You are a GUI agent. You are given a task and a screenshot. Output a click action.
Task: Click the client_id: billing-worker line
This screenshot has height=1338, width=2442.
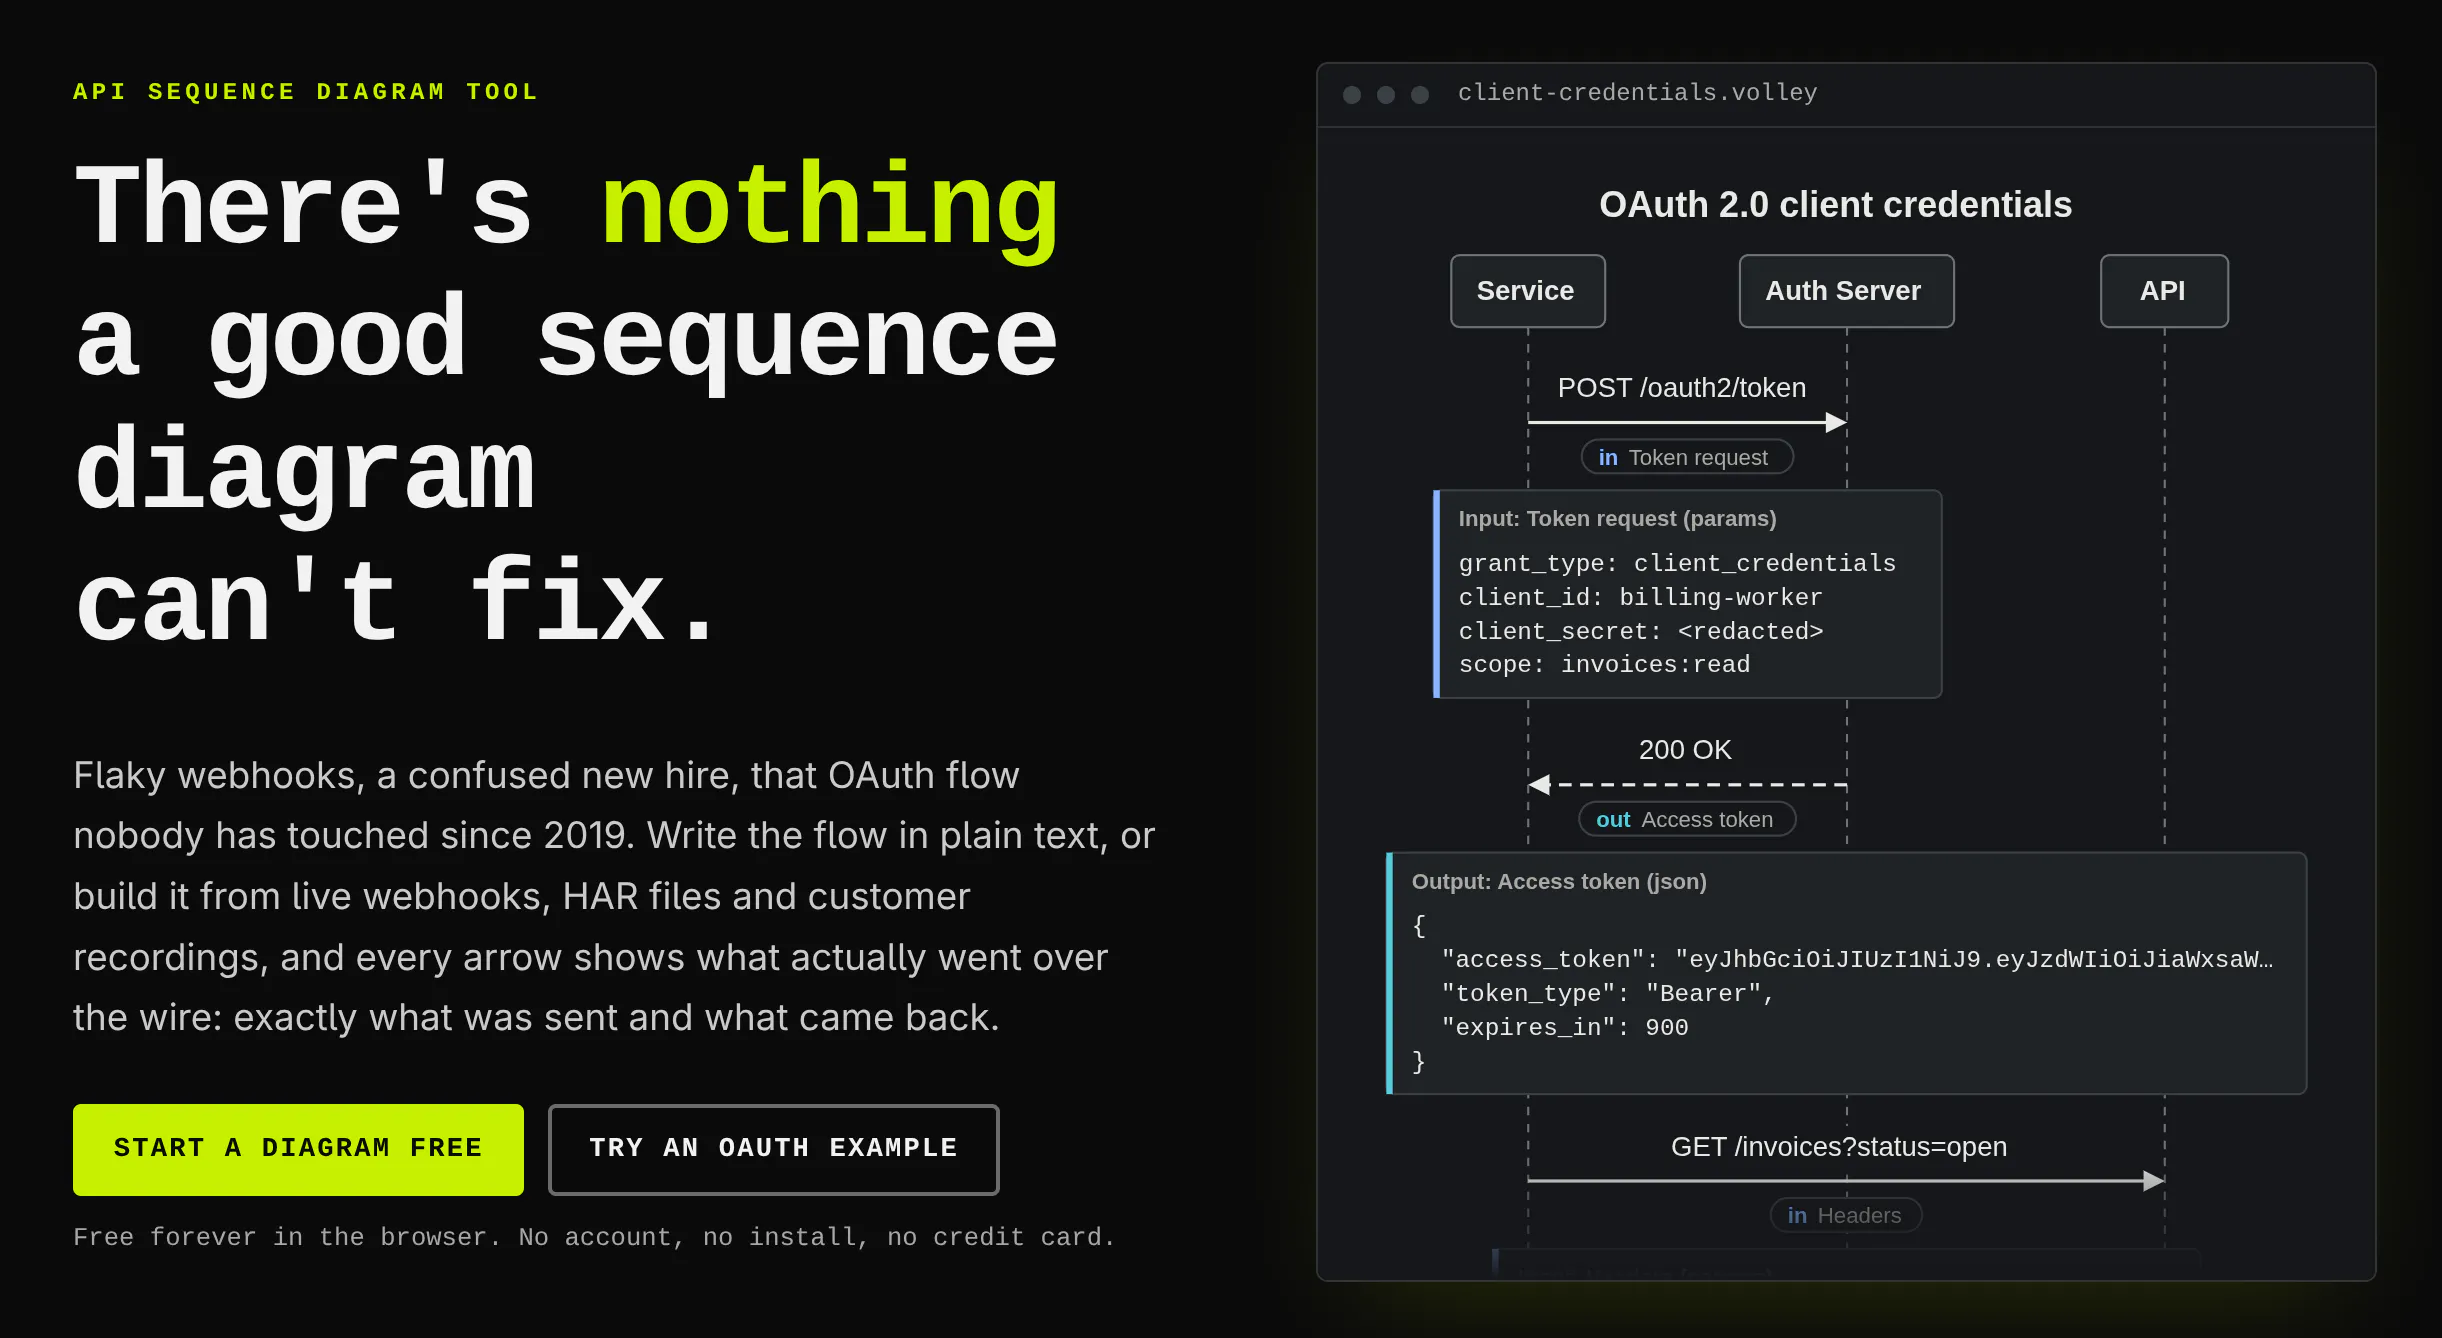pos(1640,598)
